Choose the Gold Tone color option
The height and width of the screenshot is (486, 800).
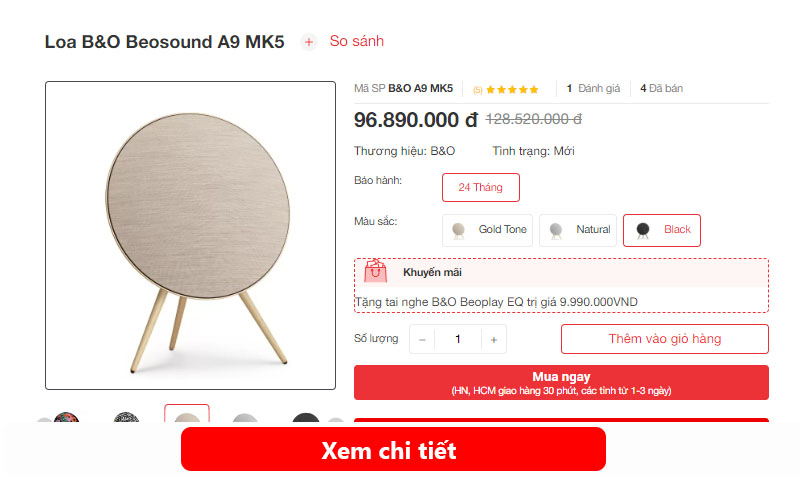(x=487, y=230)
